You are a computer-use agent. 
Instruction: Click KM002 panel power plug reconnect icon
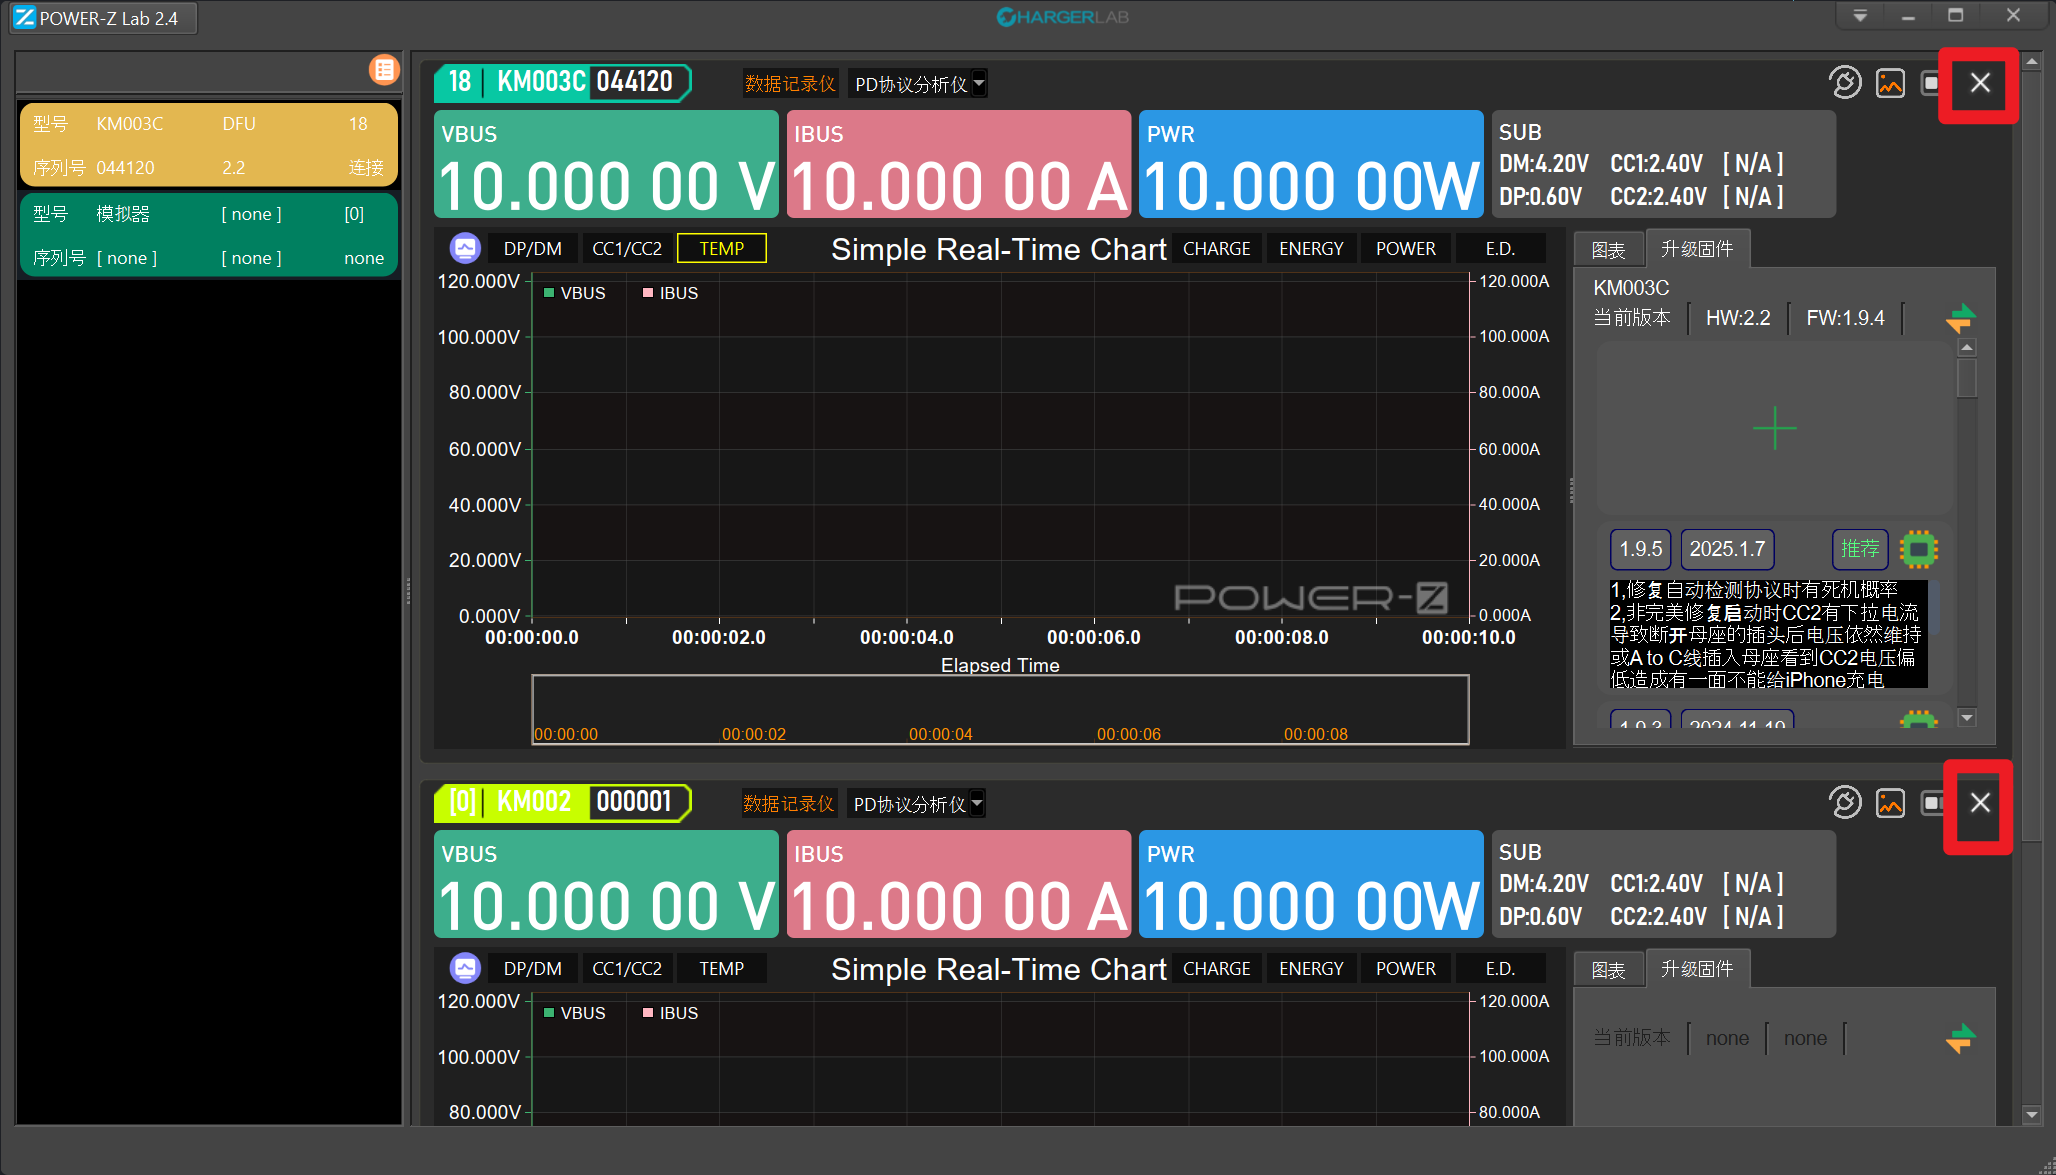(x=1845, y=803)
